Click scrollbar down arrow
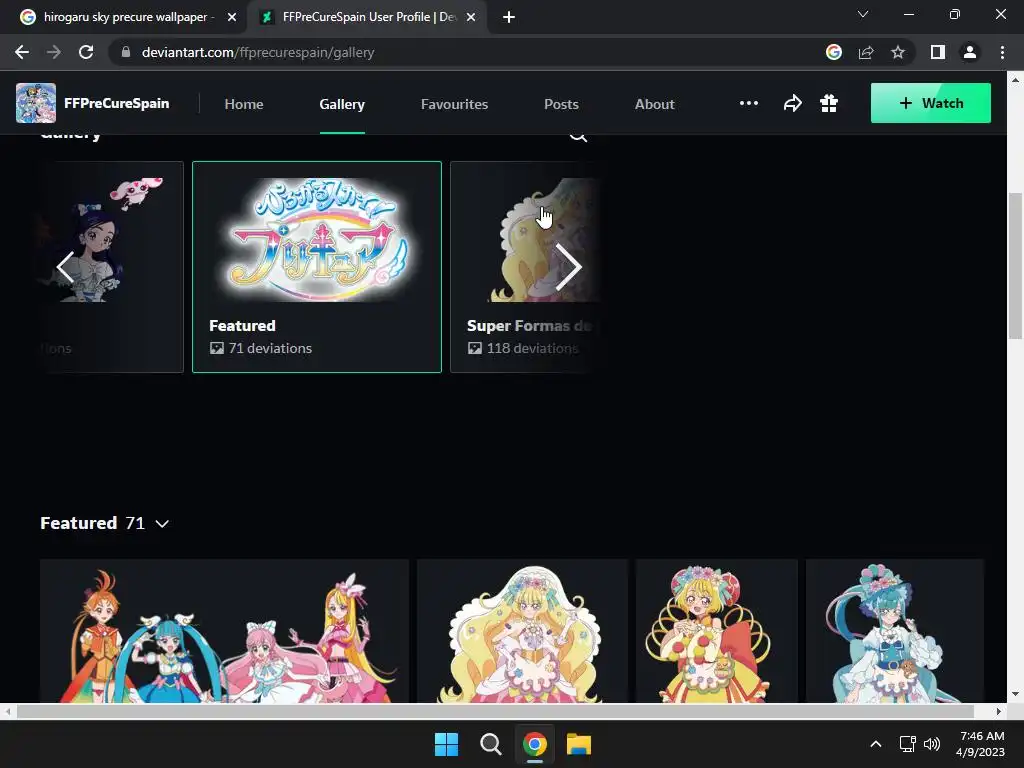1024x768 pixels. [1016, 694]
